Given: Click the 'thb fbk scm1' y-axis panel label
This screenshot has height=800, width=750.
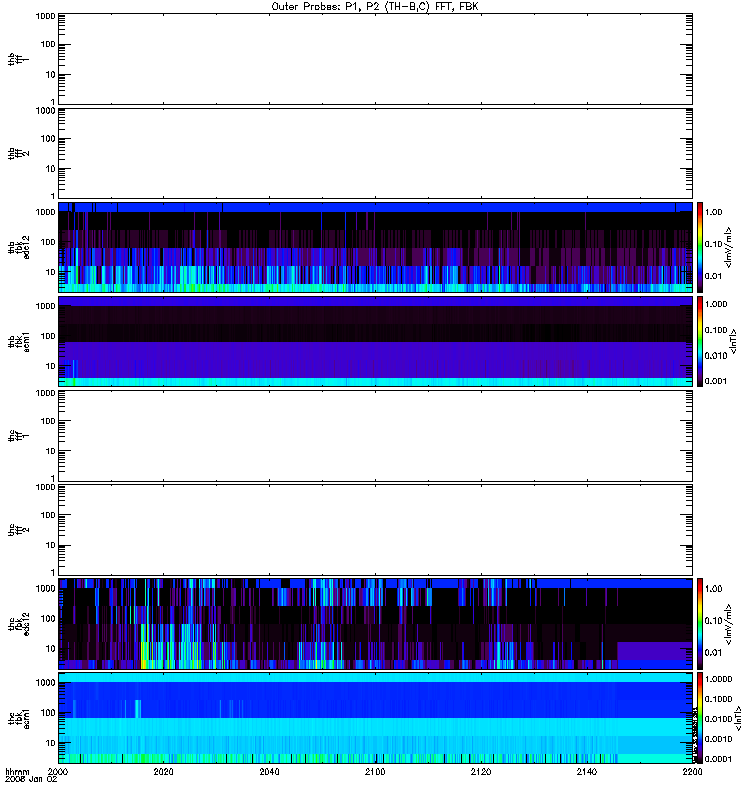Looking at the screenshot, I should 18,341.
